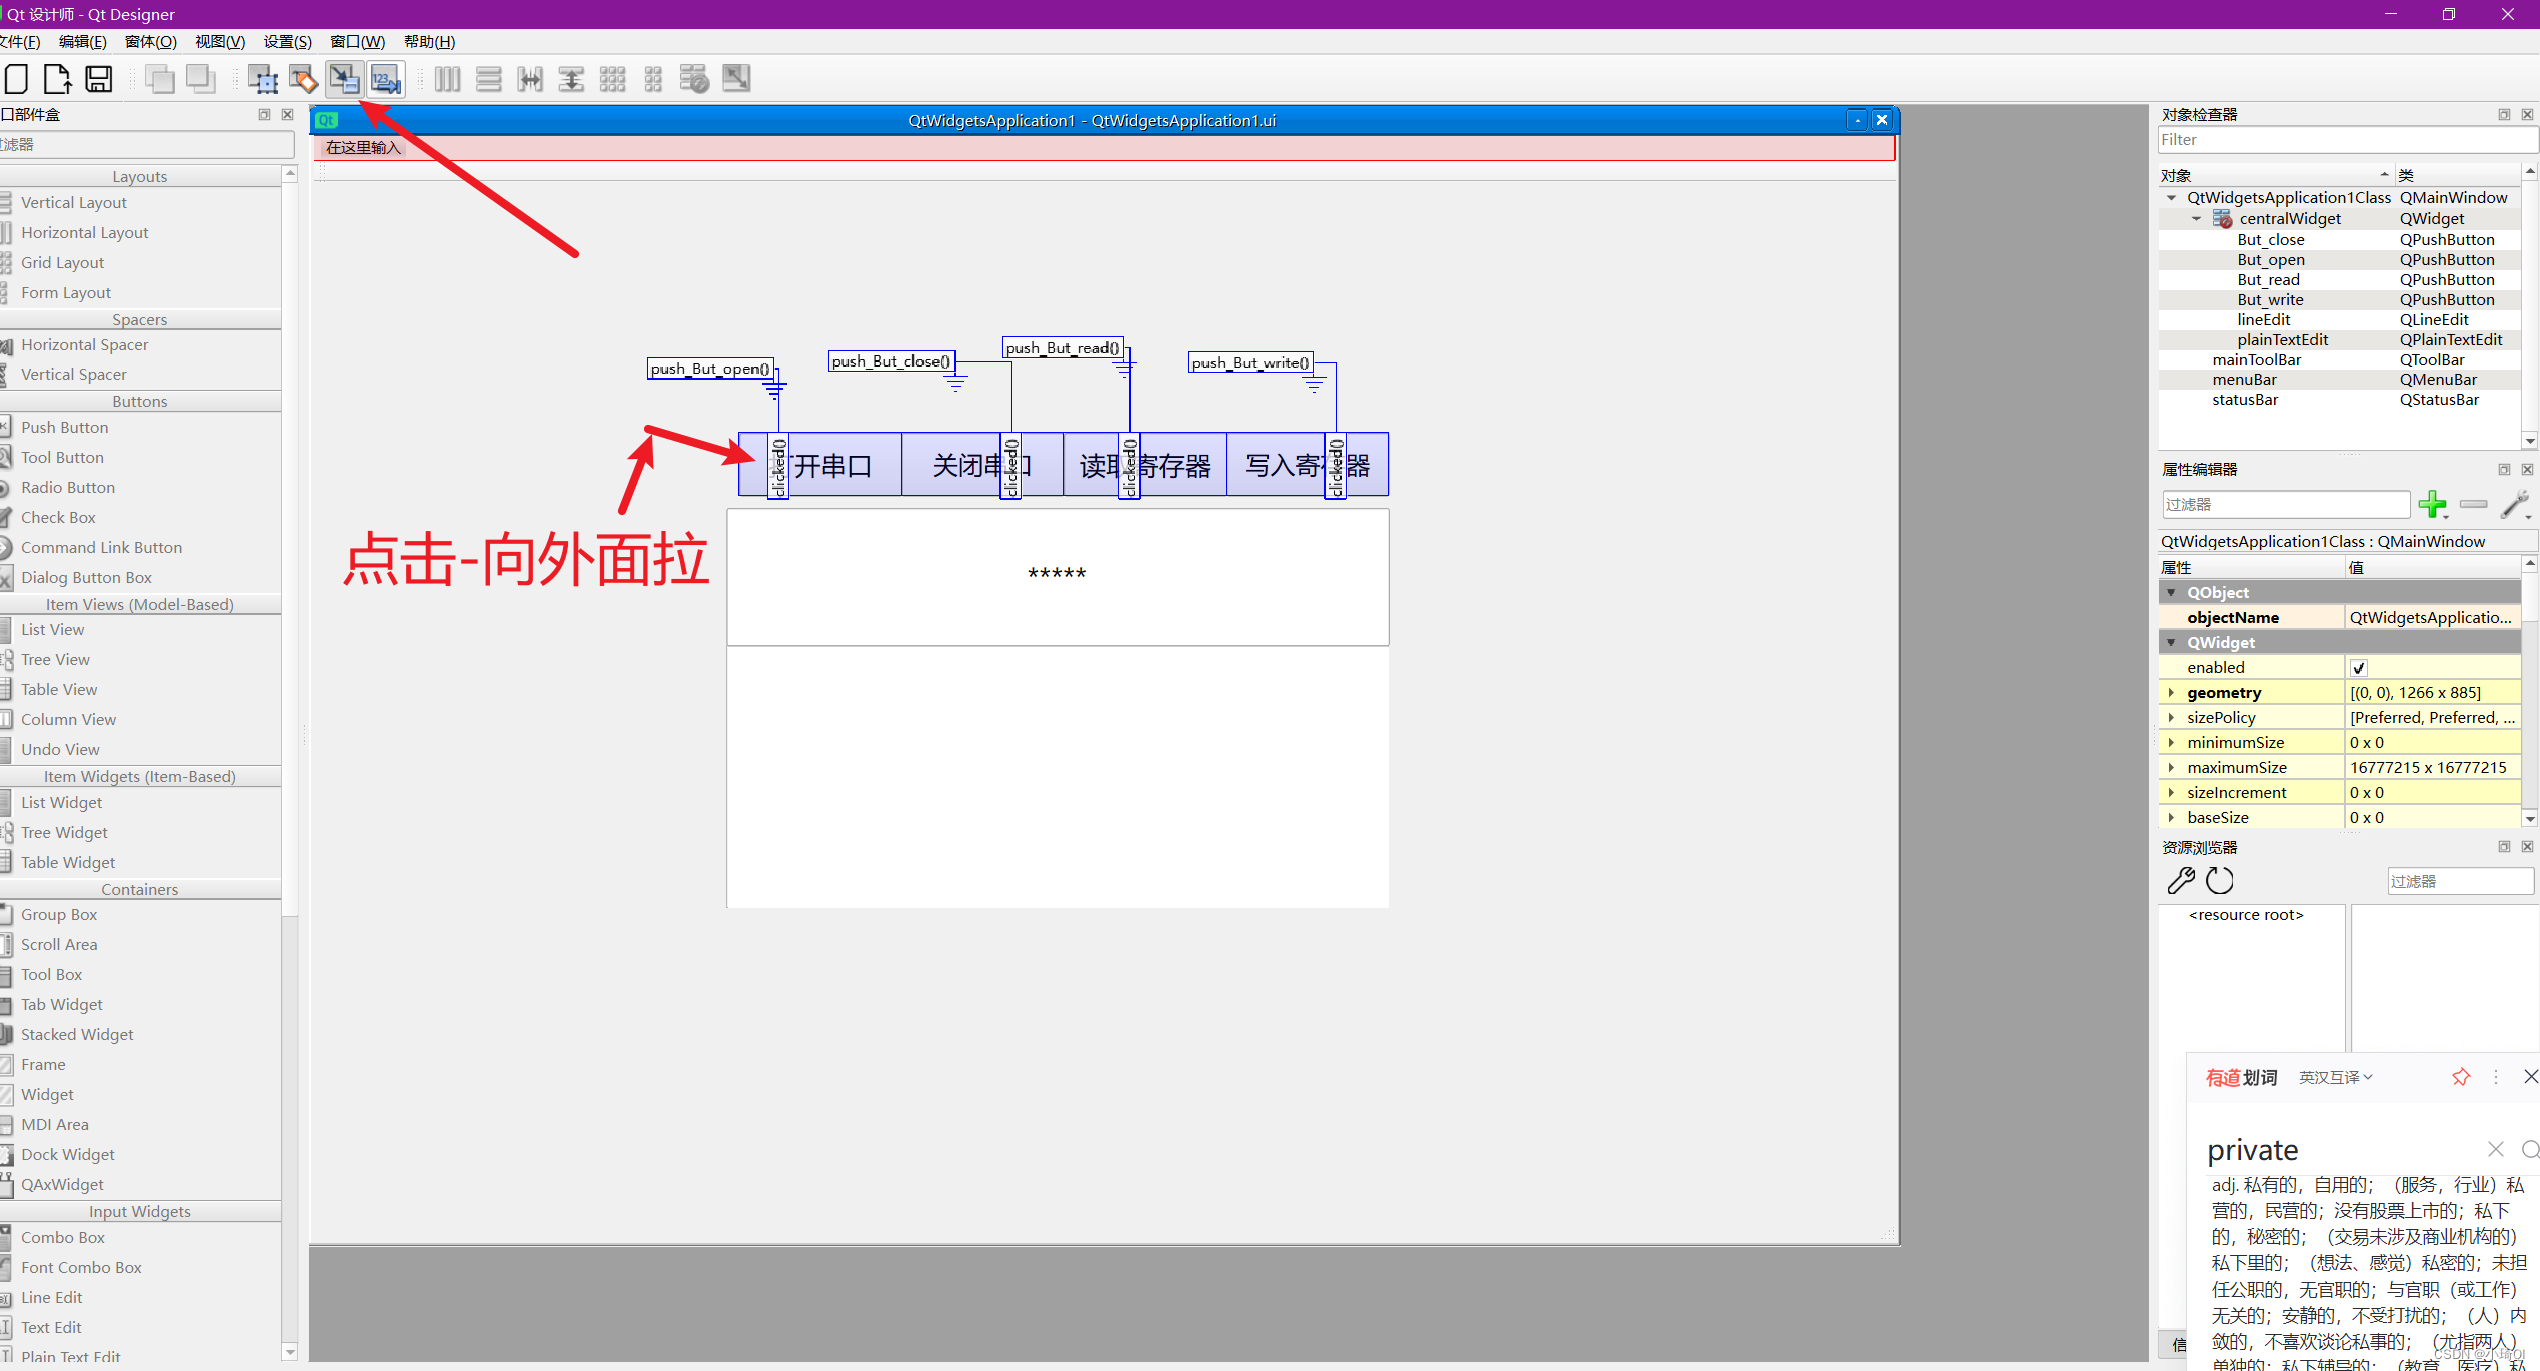Open 编辑 menu in menu bar
This screenshot has width=2540, height=1371.
point(86,41)
